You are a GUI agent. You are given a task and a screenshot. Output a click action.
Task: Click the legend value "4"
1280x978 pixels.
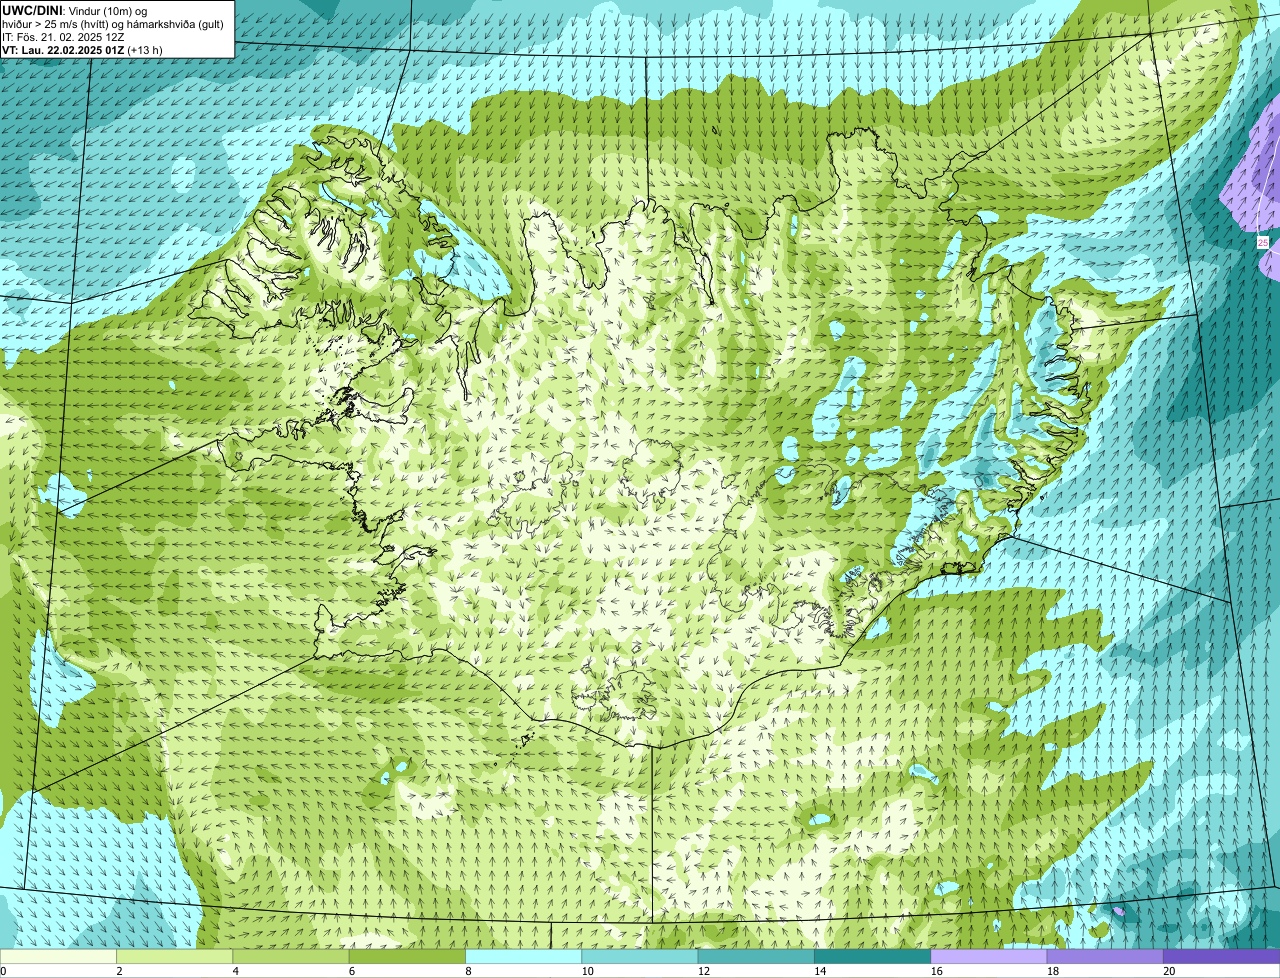pos(235,971)
